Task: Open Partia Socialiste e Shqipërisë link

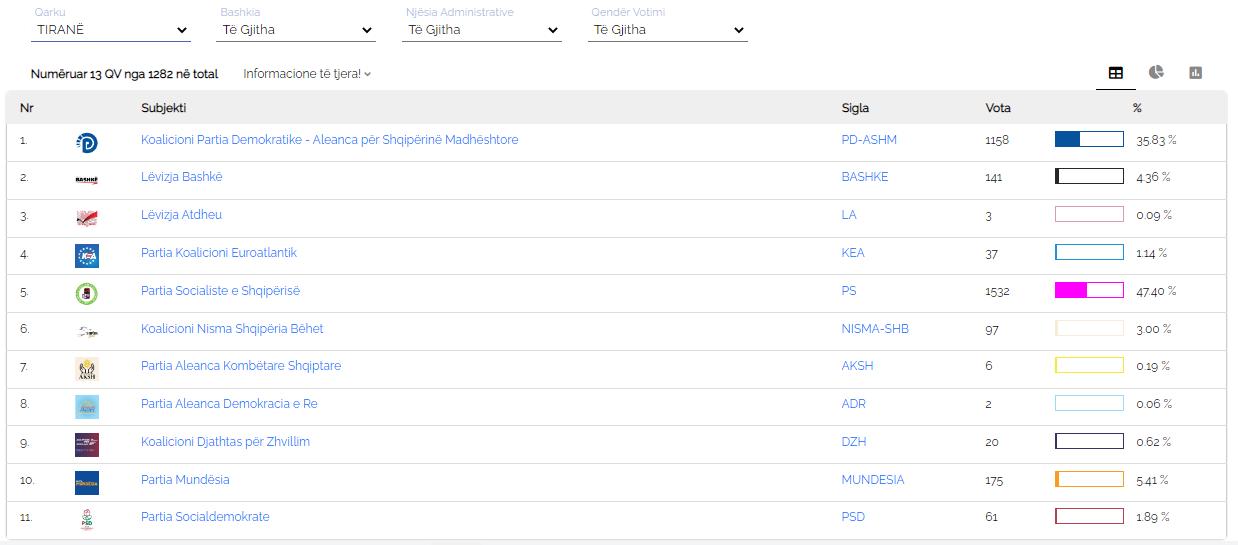Action: pyautogui.click(x=220, y=291)
